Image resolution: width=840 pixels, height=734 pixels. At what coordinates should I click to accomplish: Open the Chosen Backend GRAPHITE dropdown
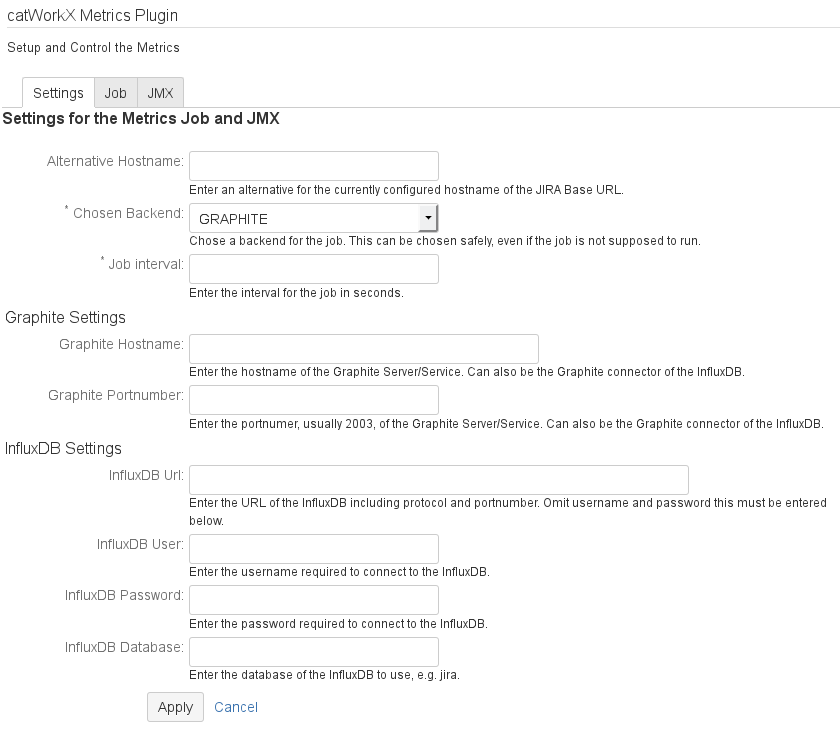(x=313, y=218)
